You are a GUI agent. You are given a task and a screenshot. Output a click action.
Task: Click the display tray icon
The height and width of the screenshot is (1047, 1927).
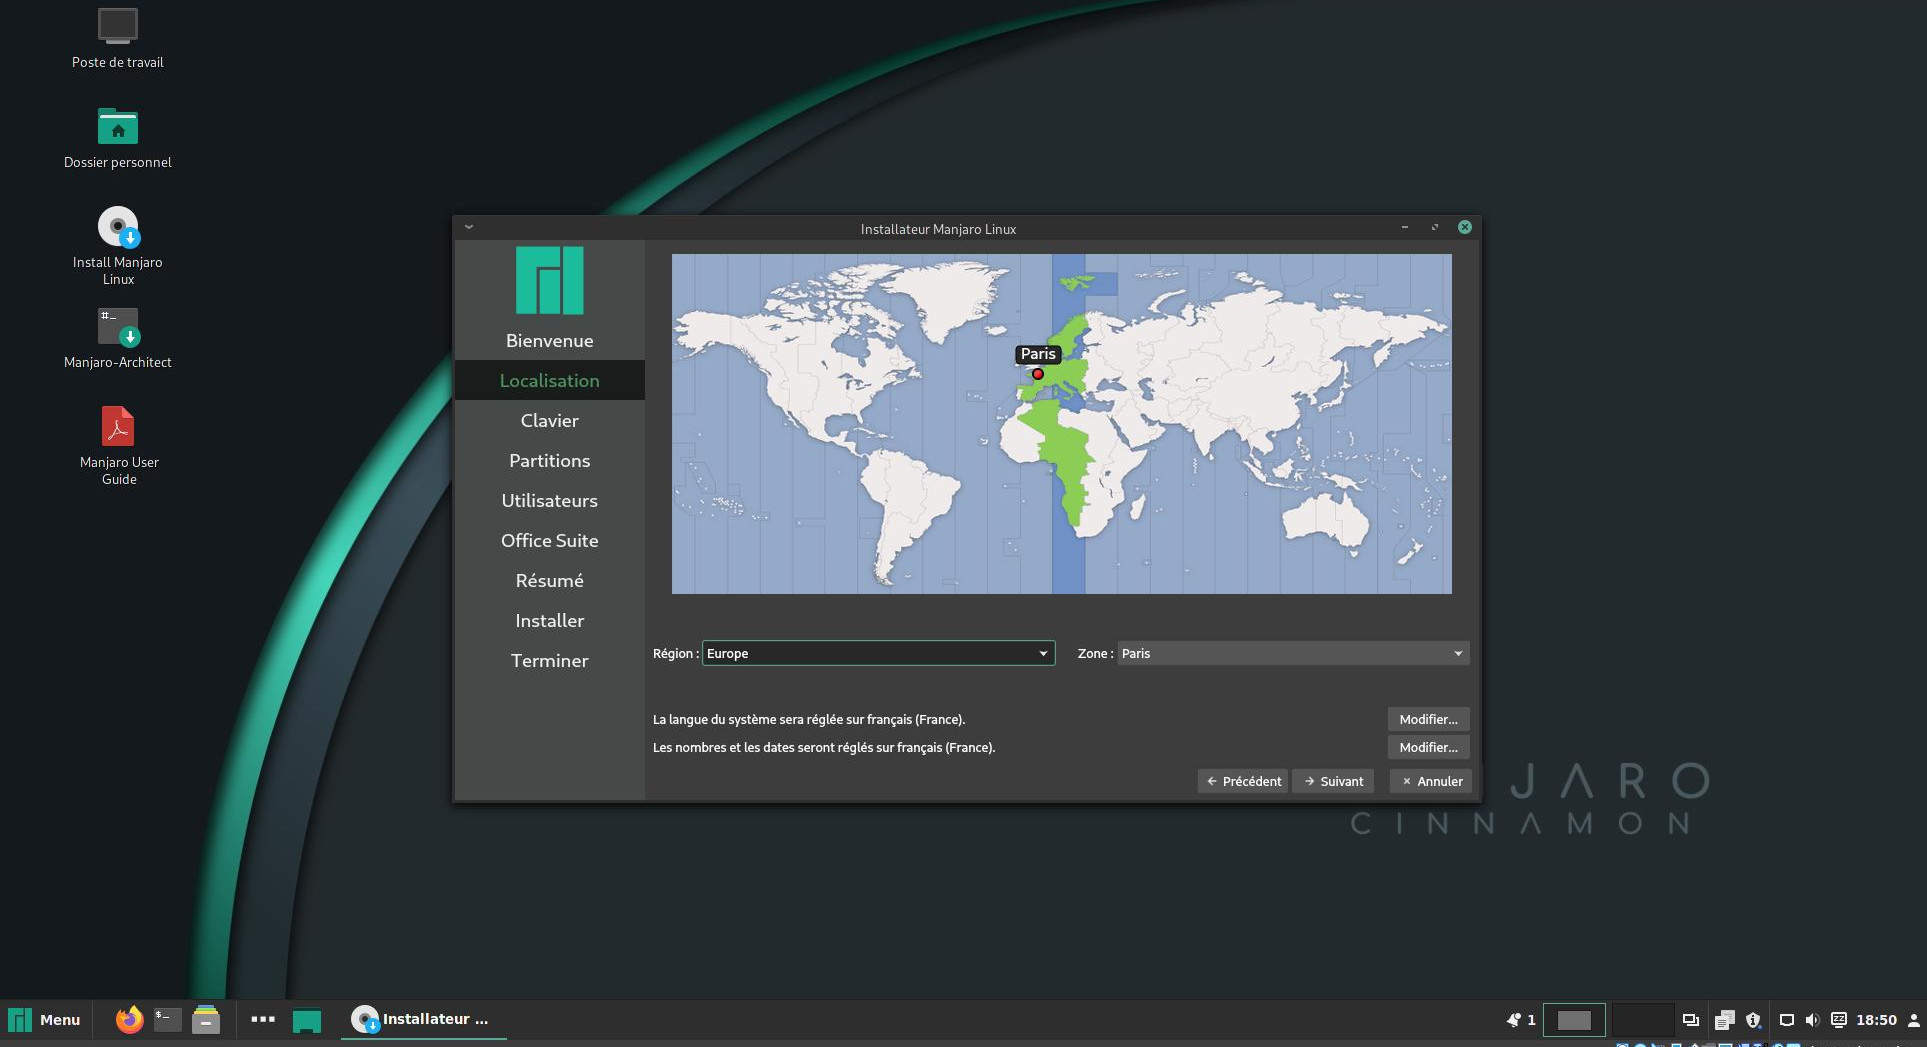tap(1786, 1020)
